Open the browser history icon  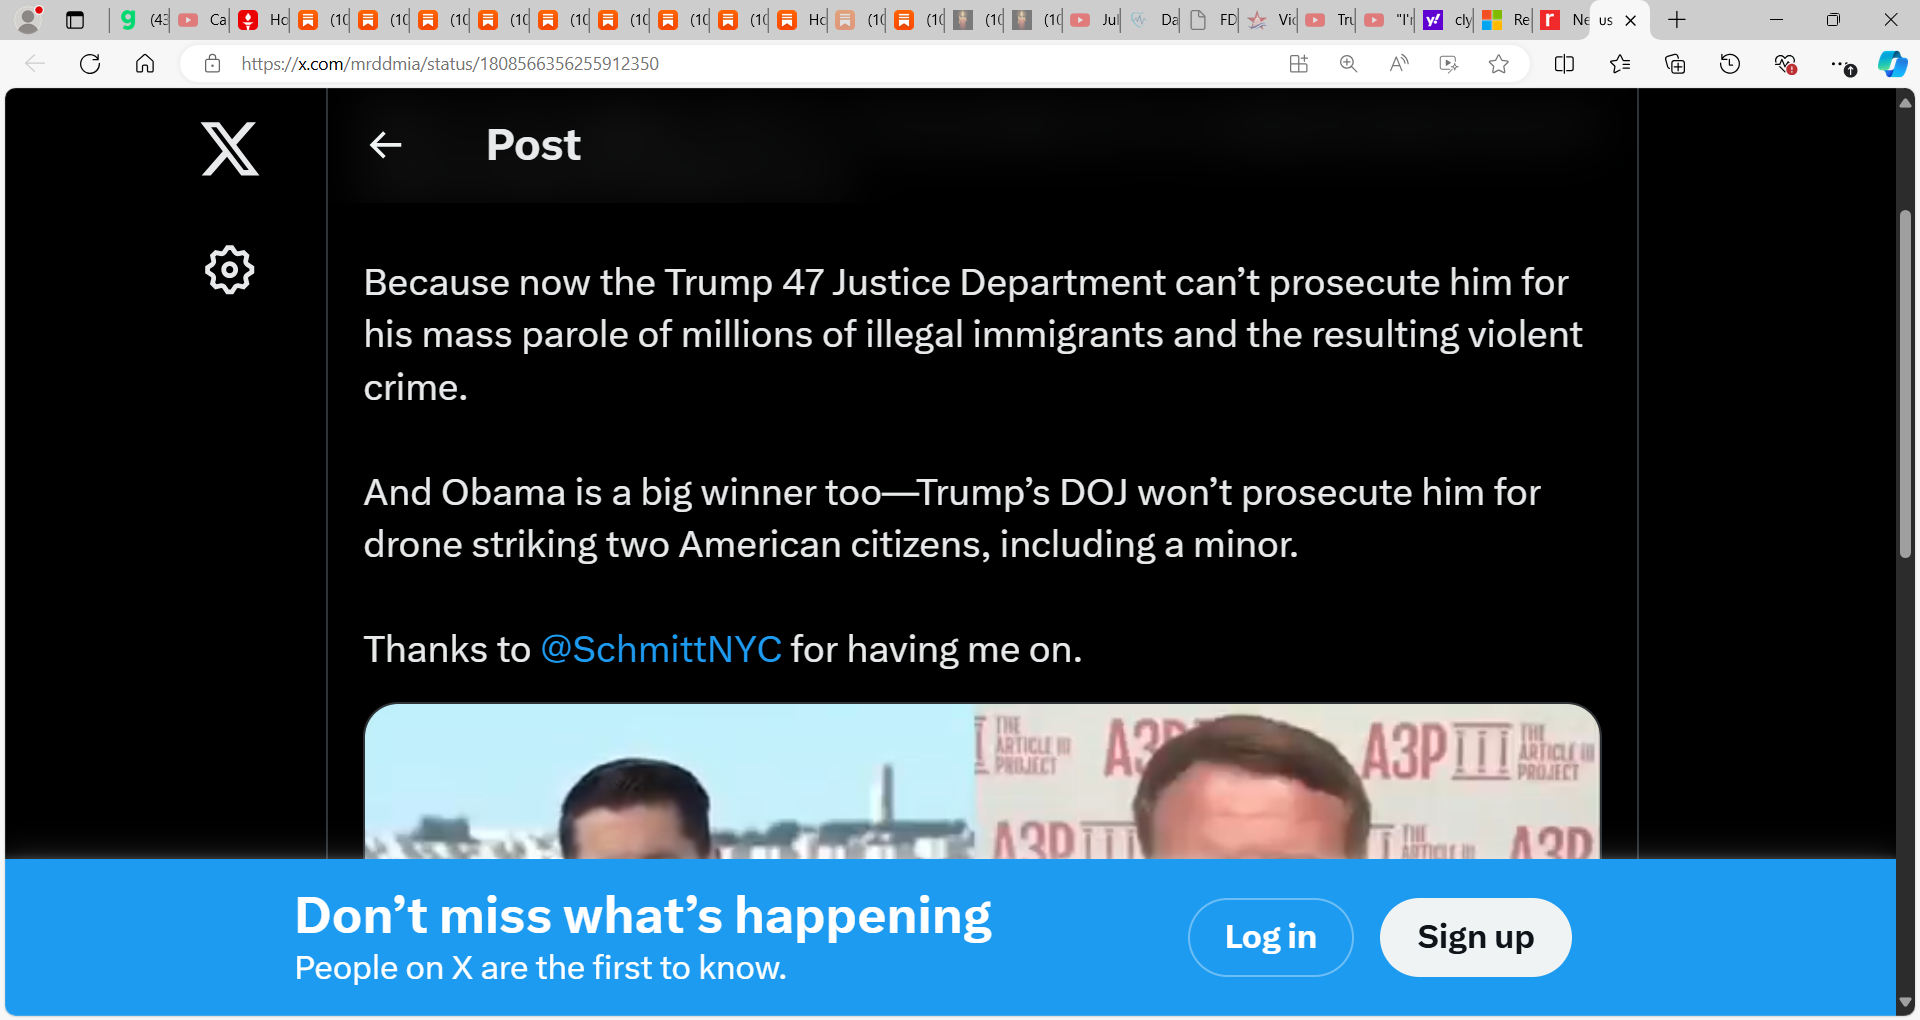click(x=1730, y=64)
